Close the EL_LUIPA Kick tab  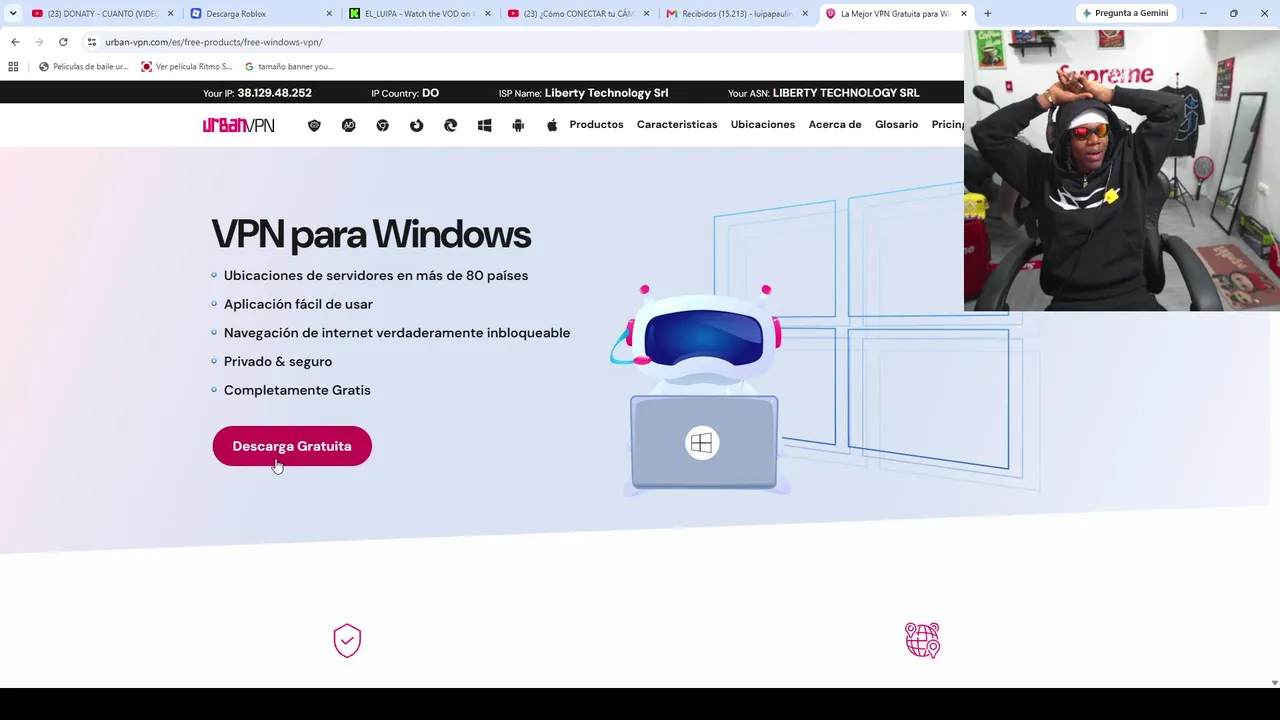pyautogui.click(x=488, y=14)
